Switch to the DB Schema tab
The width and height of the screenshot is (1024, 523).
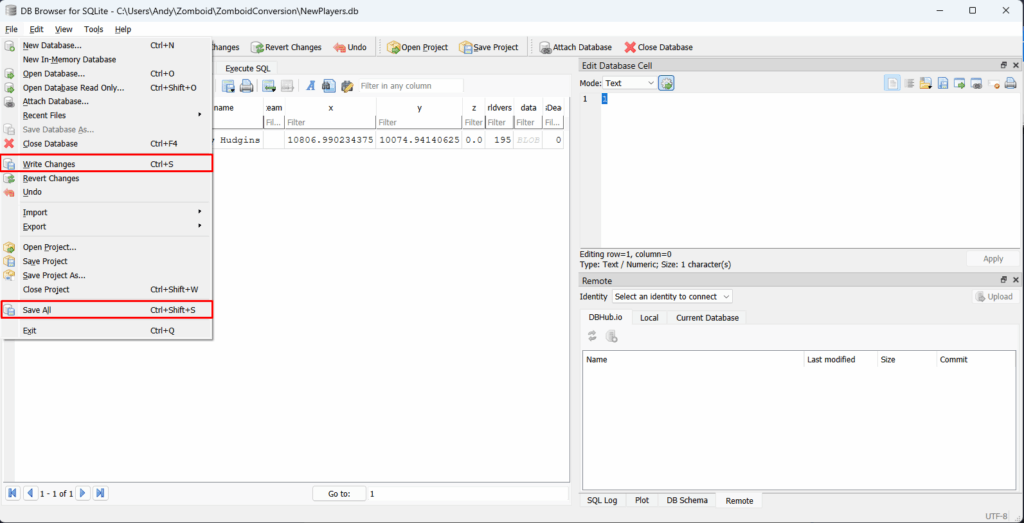coord(686,500)
